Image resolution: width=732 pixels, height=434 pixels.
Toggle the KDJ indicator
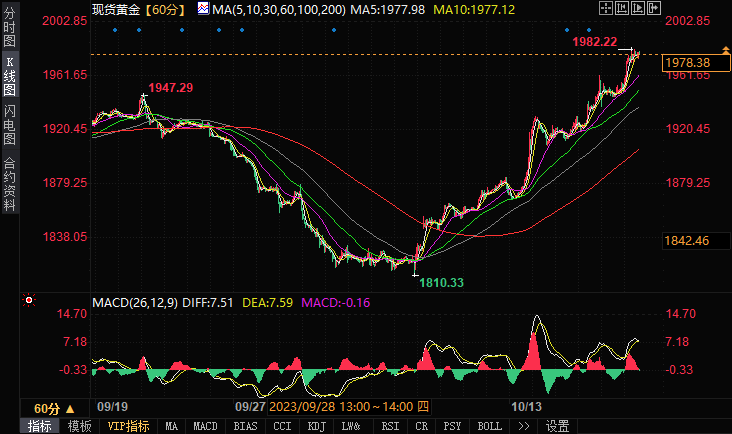(x=316, y=426)
